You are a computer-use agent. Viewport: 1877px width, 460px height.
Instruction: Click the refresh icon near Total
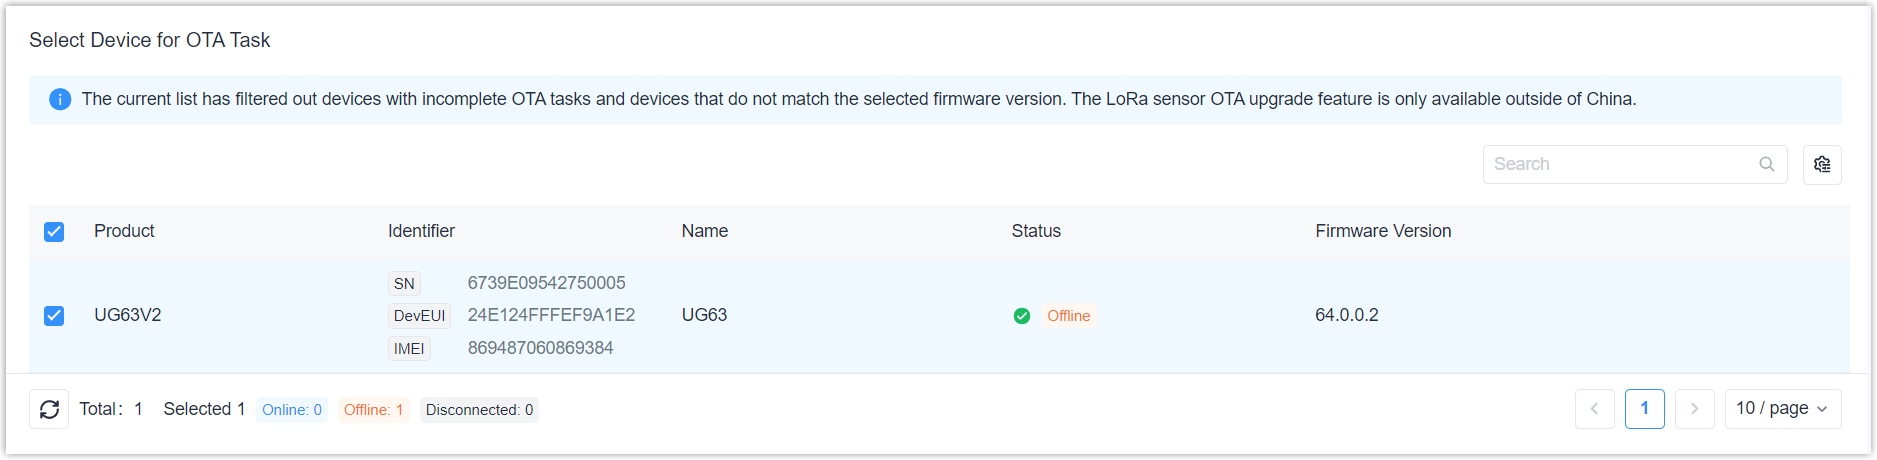click(49, 409)
